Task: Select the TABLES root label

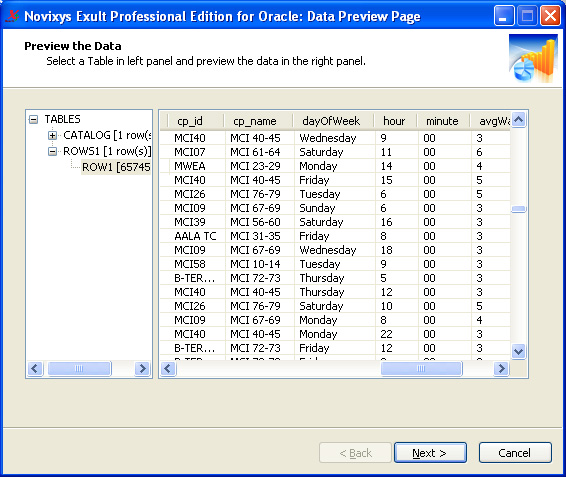Action: (x=62, y=119)
